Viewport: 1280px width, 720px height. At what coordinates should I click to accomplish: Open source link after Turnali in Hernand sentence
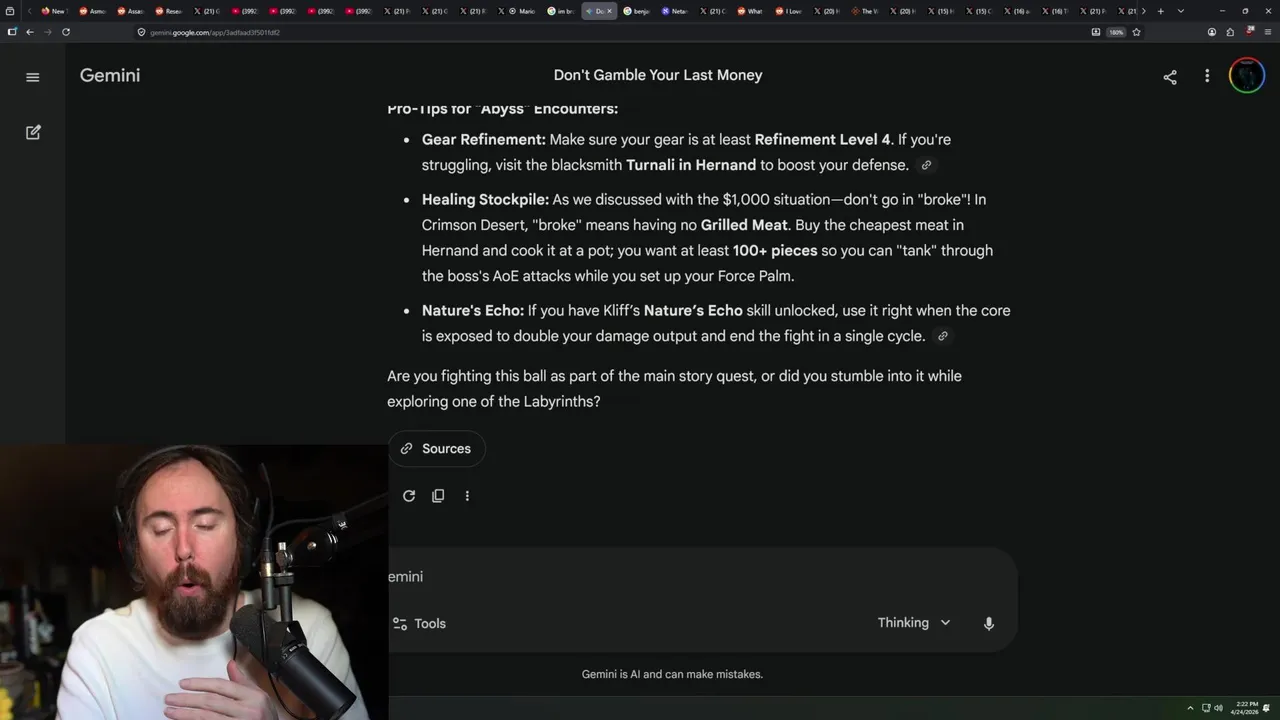926,165
